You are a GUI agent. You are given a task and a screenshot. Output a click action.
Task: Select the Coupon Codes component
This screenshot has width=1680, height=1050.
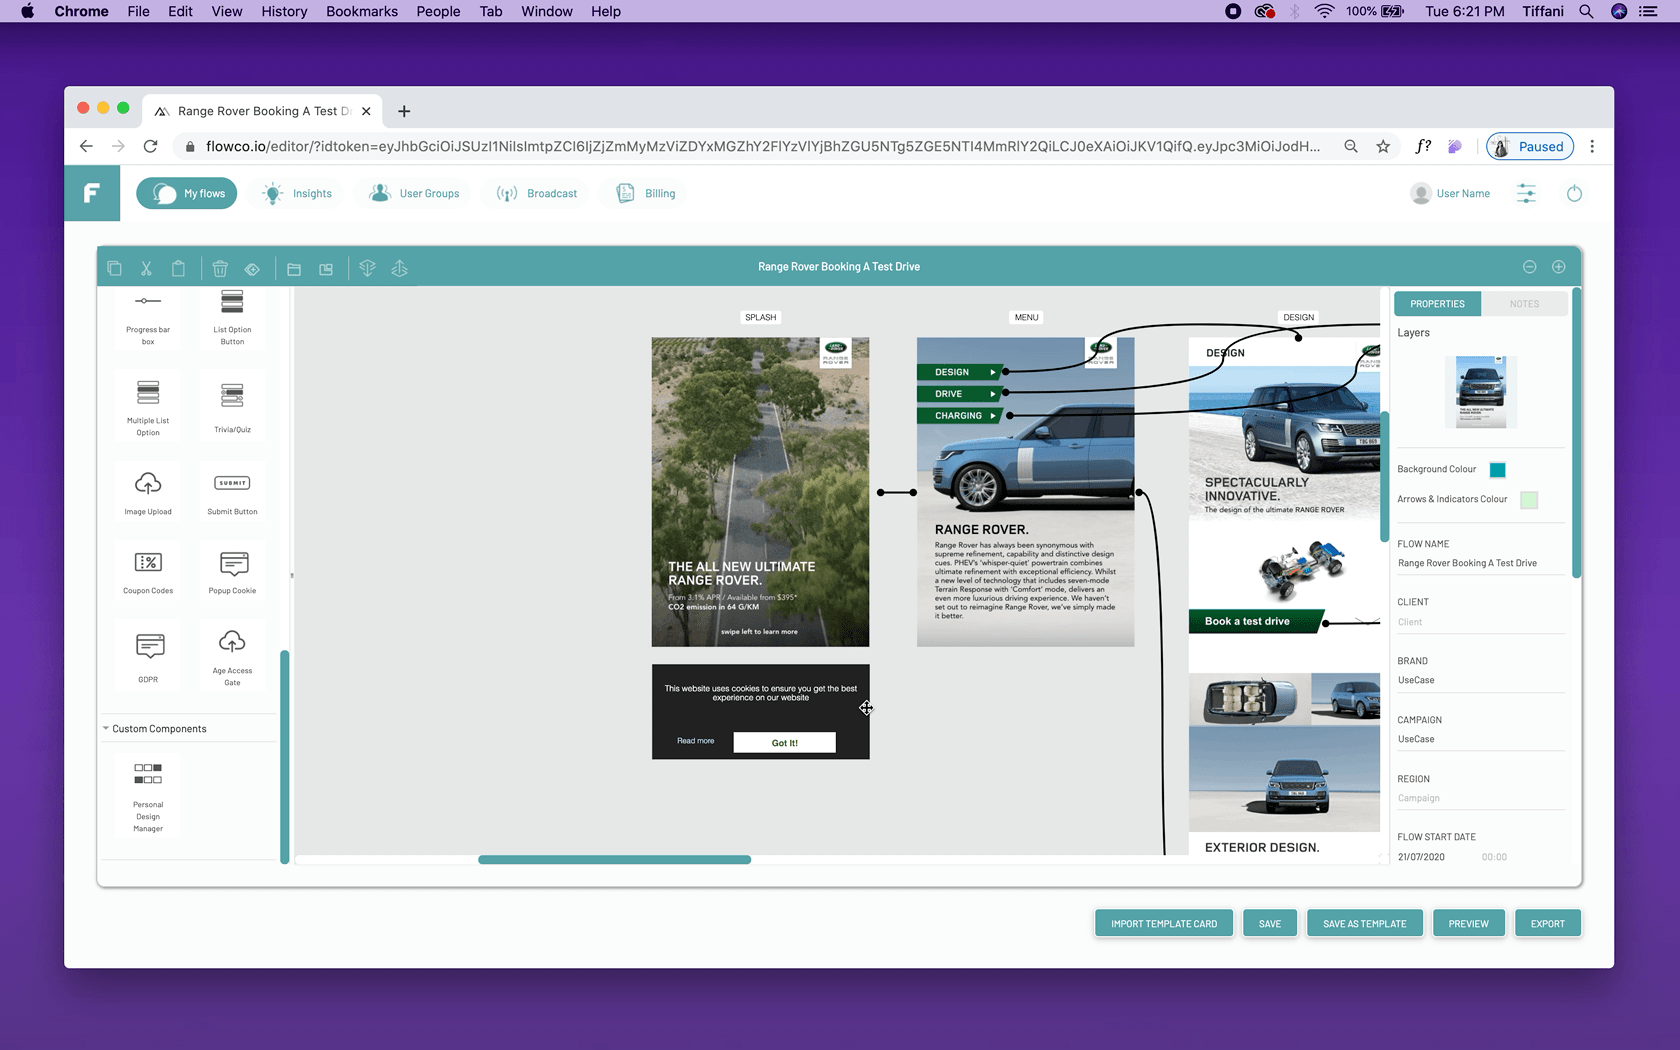click(x=148, y=572)
